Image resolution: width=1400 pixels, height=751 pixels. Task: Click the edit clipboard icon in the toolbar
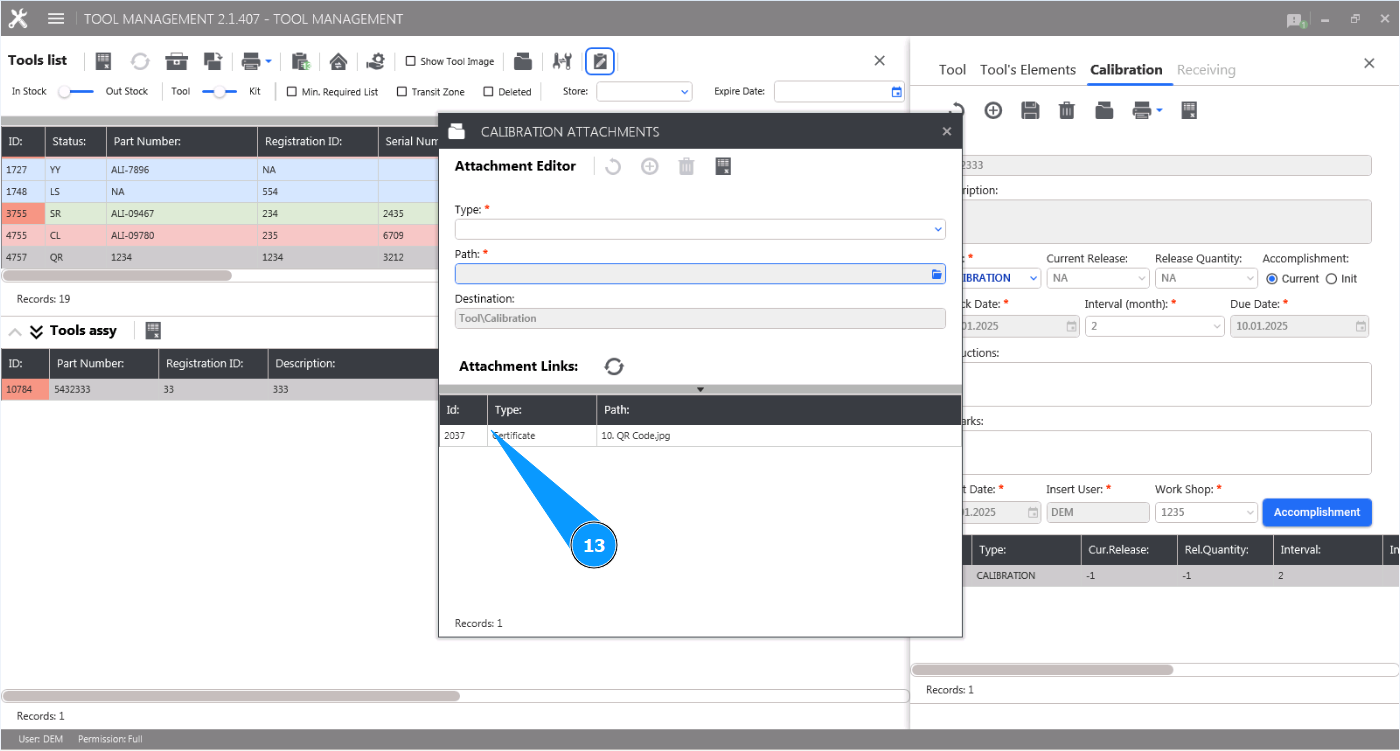[599, 61]
